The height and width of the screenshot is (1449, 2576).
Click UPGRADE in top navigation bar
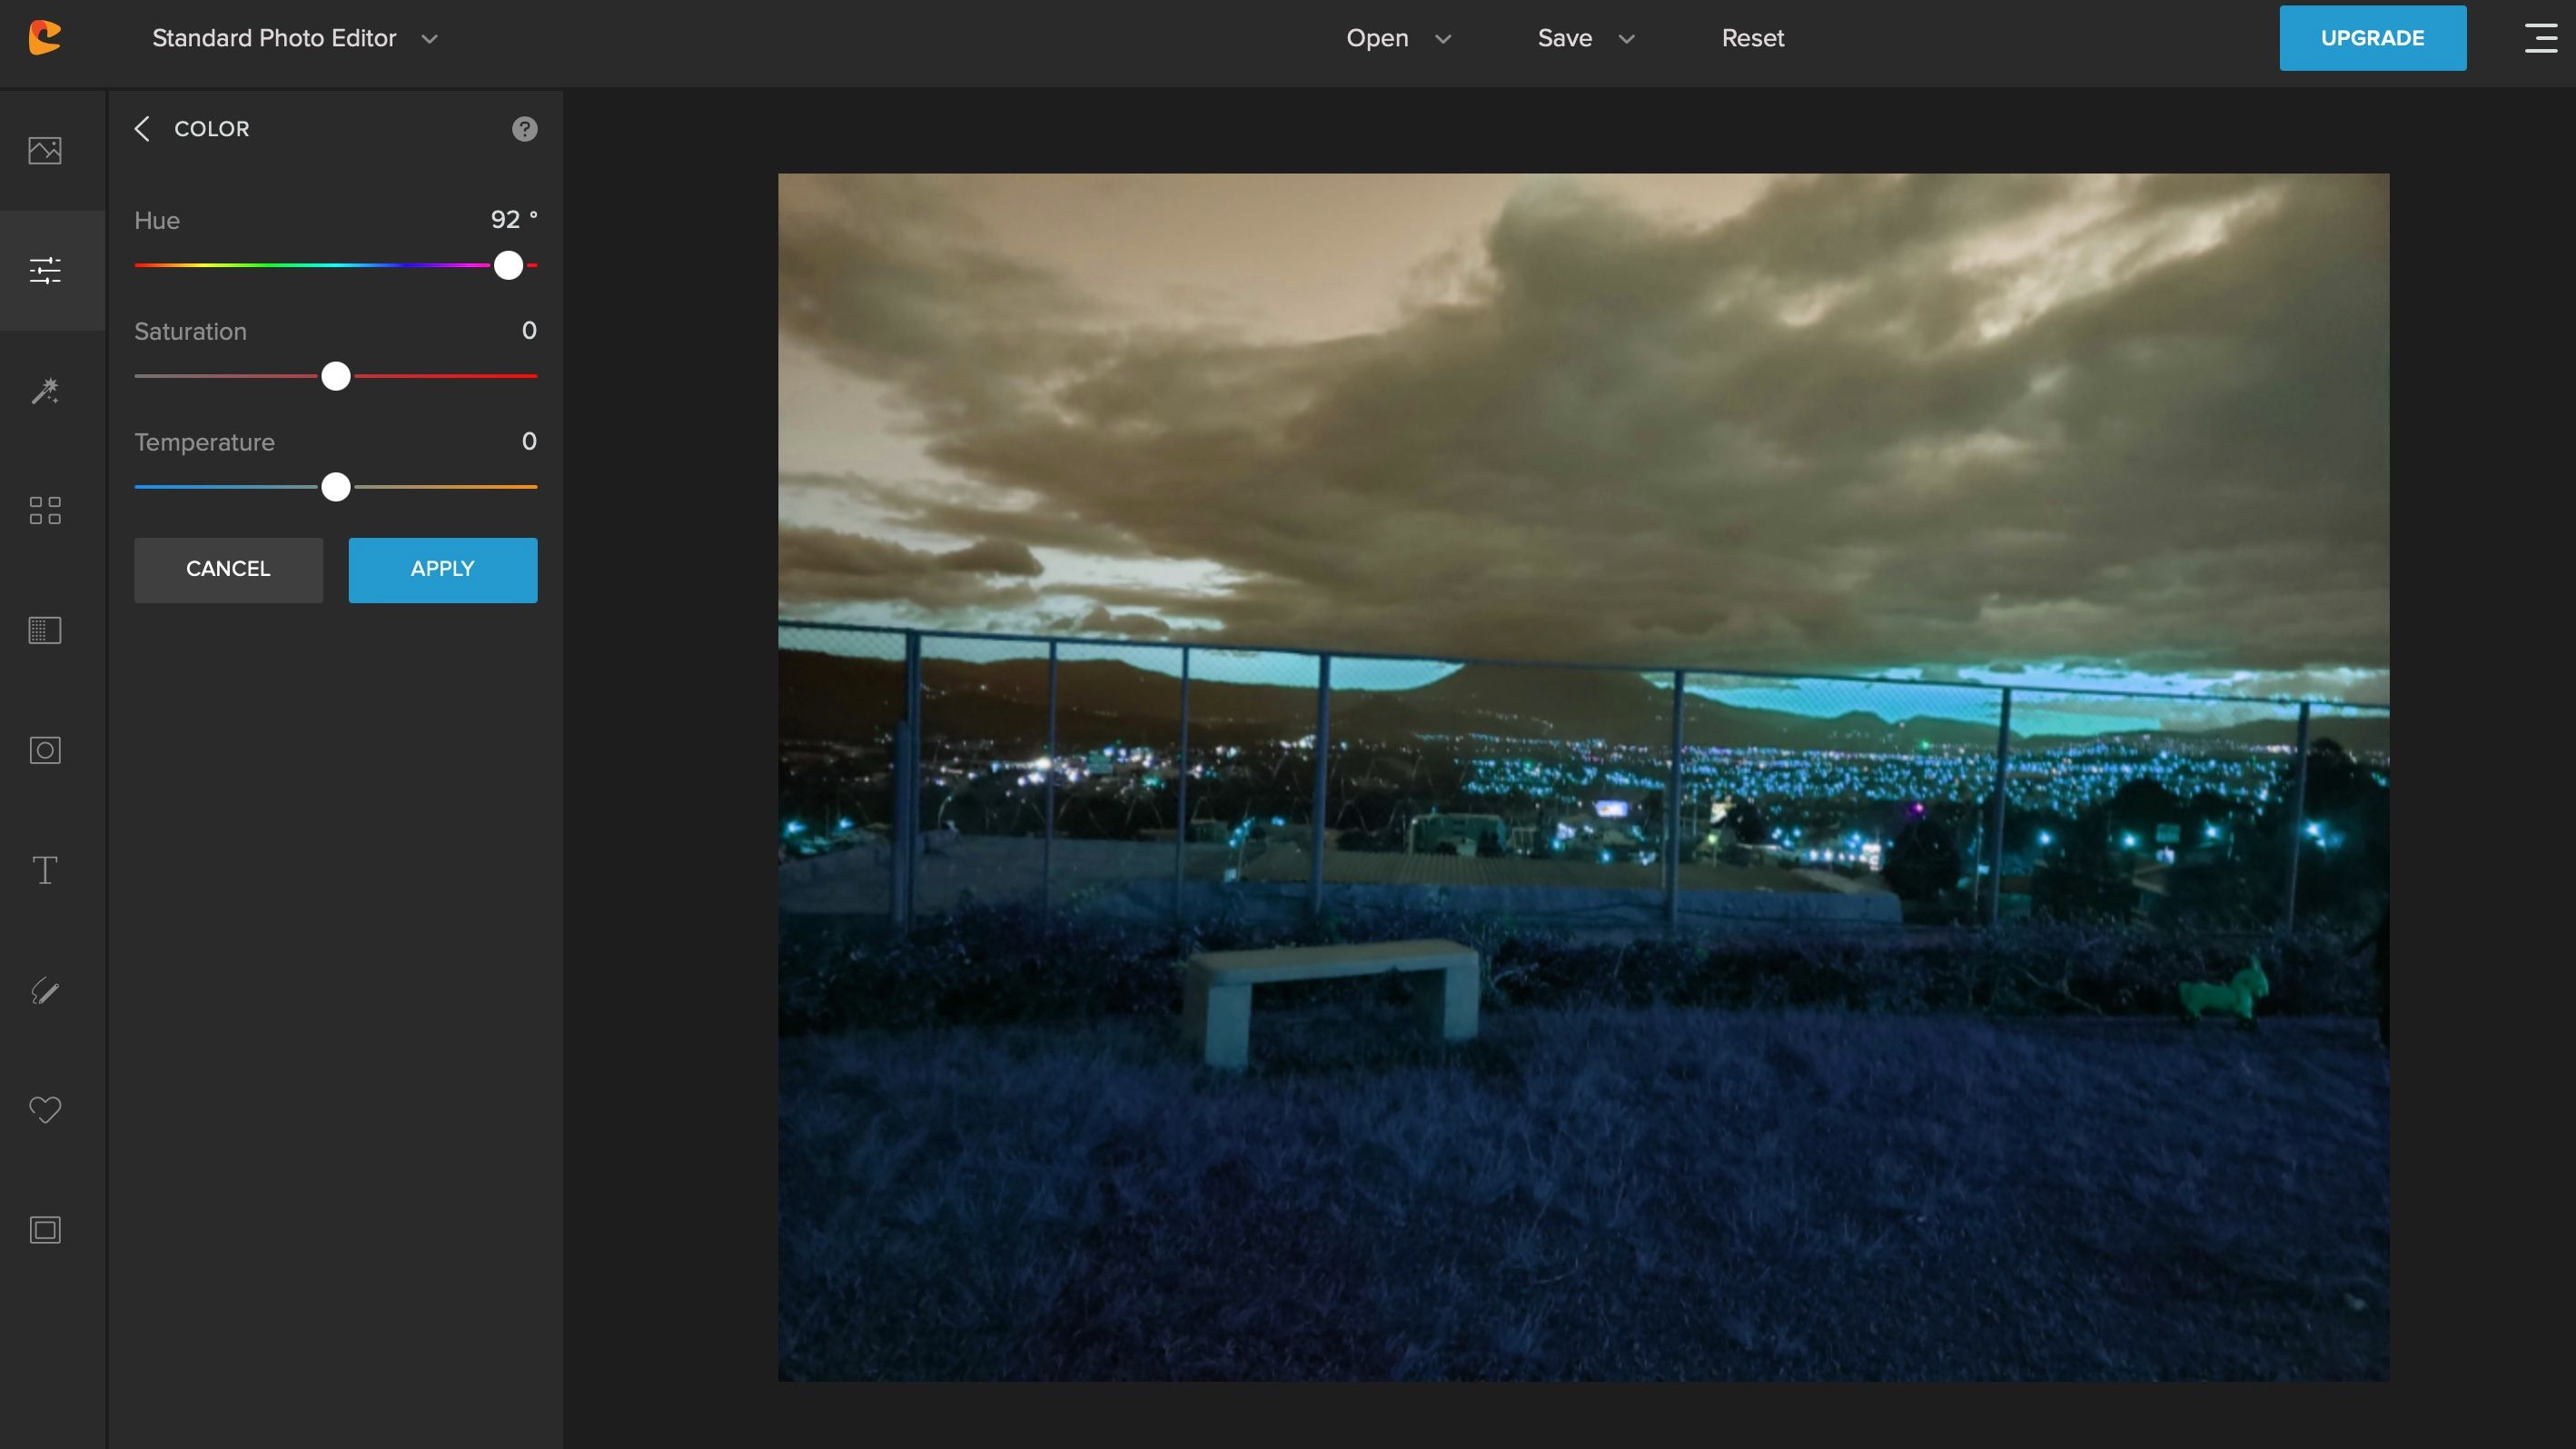pos(2373,37)
